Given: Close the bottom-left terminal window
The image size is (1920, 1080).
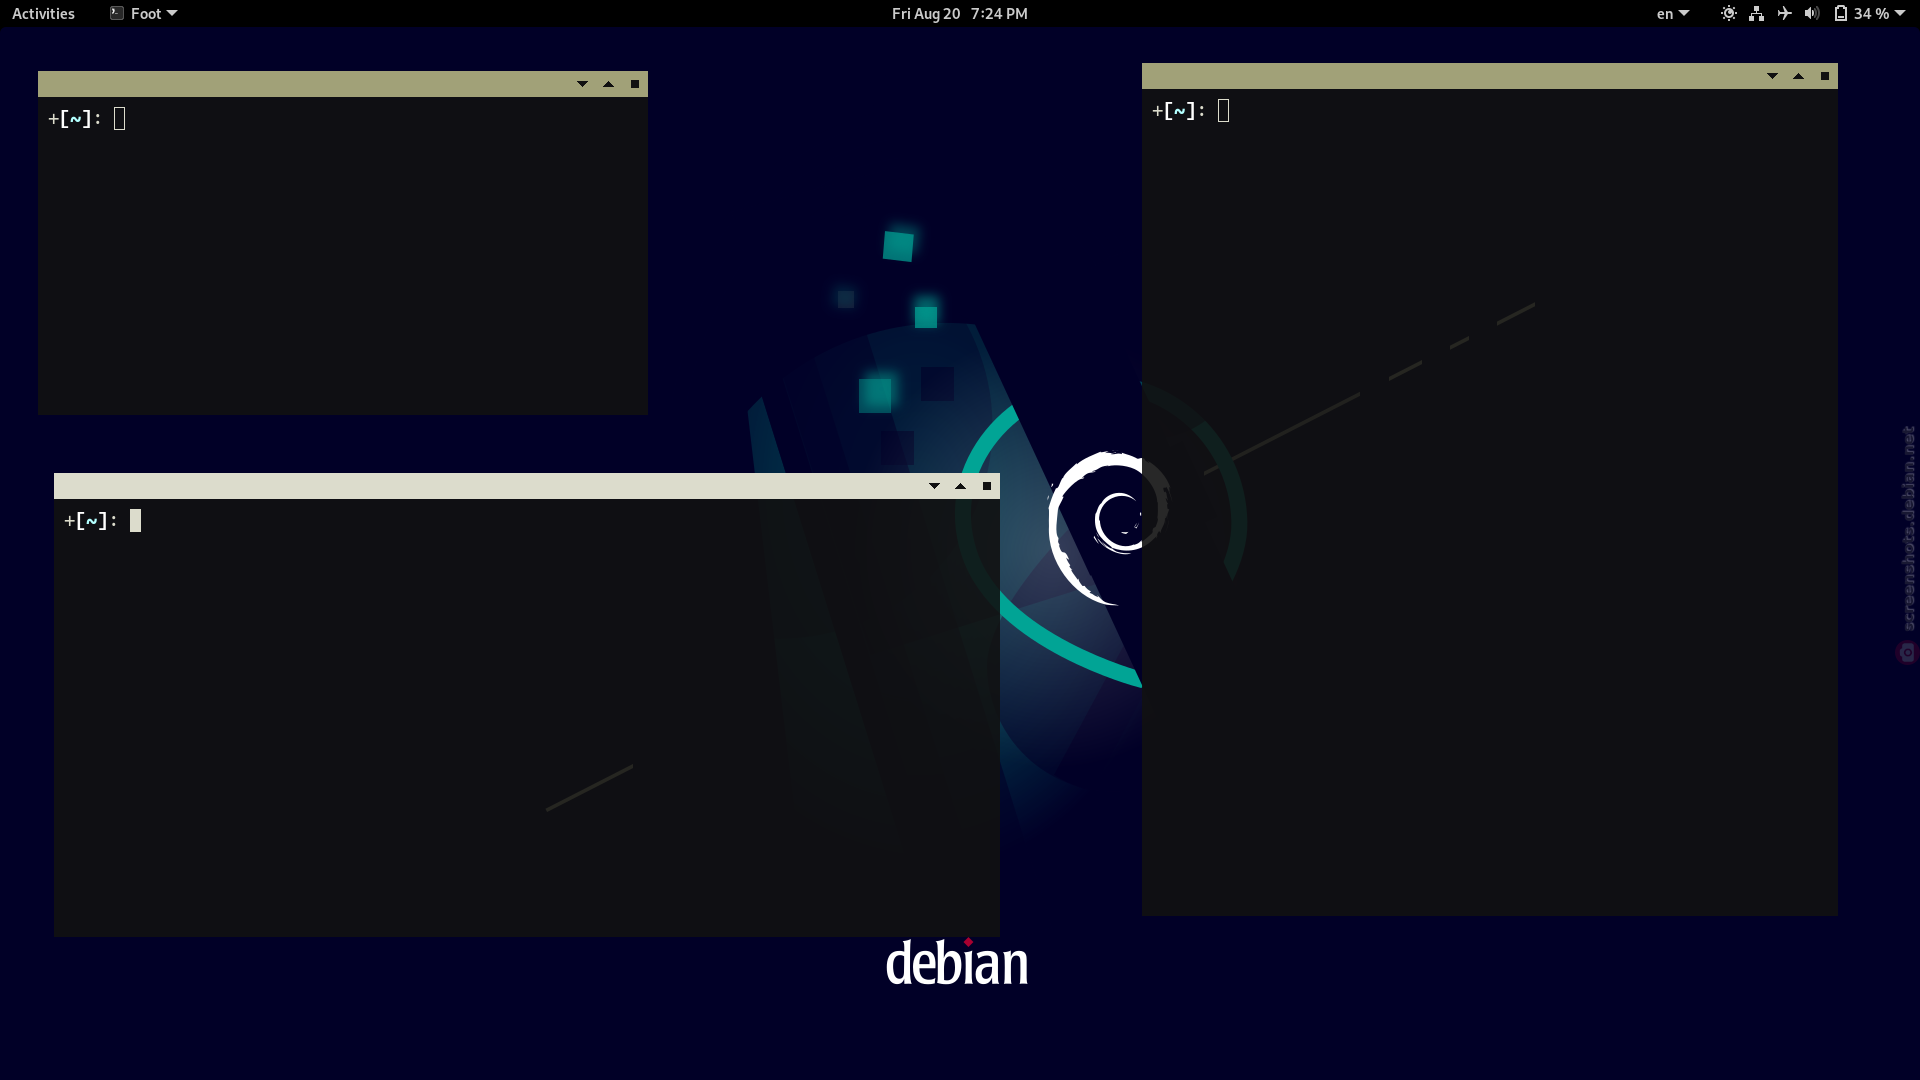Looking at the screenshot, I should point(986,486).
